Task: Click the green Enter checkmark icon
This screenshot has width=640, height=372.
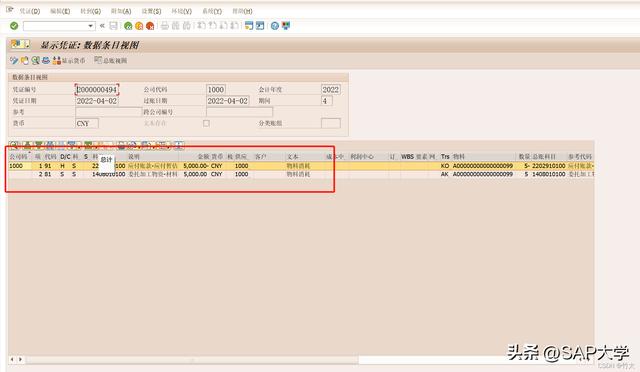Action: (14, 26)
